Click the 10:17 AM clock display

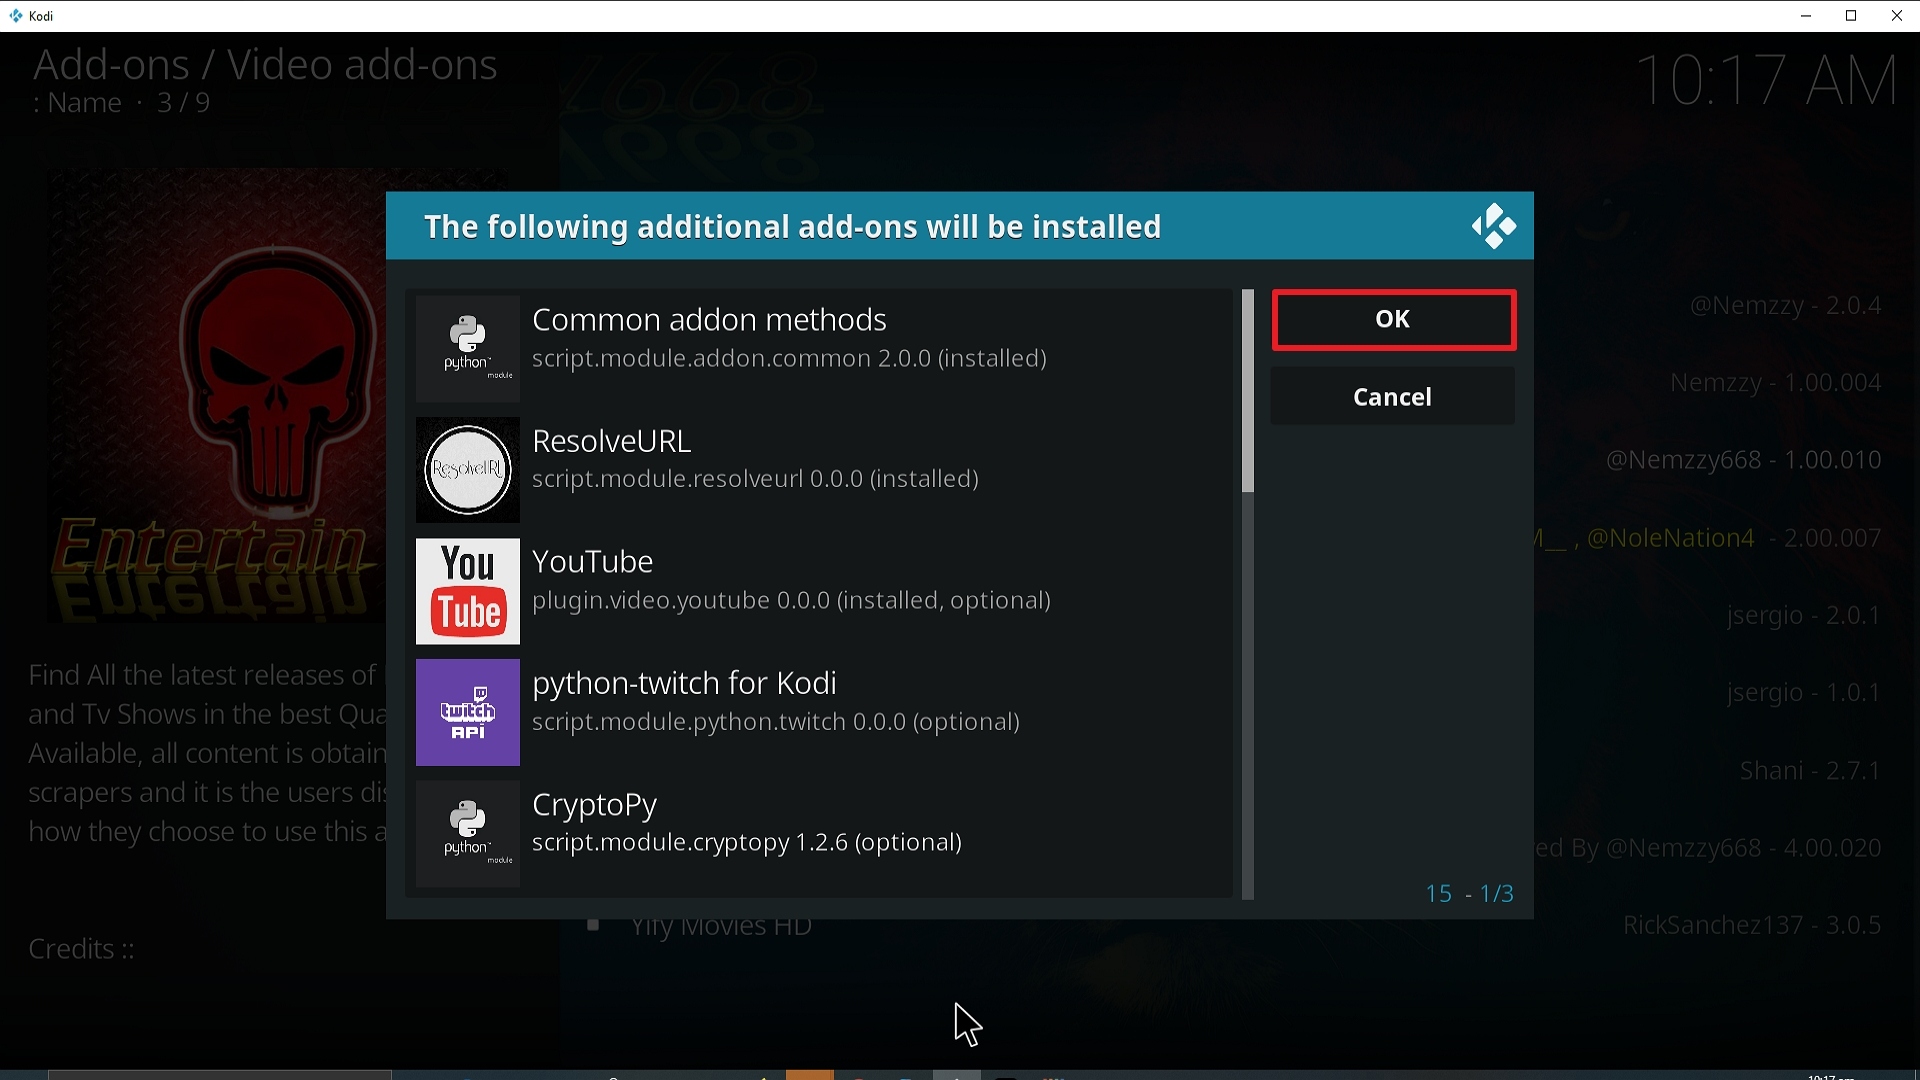coord(1768,80)
